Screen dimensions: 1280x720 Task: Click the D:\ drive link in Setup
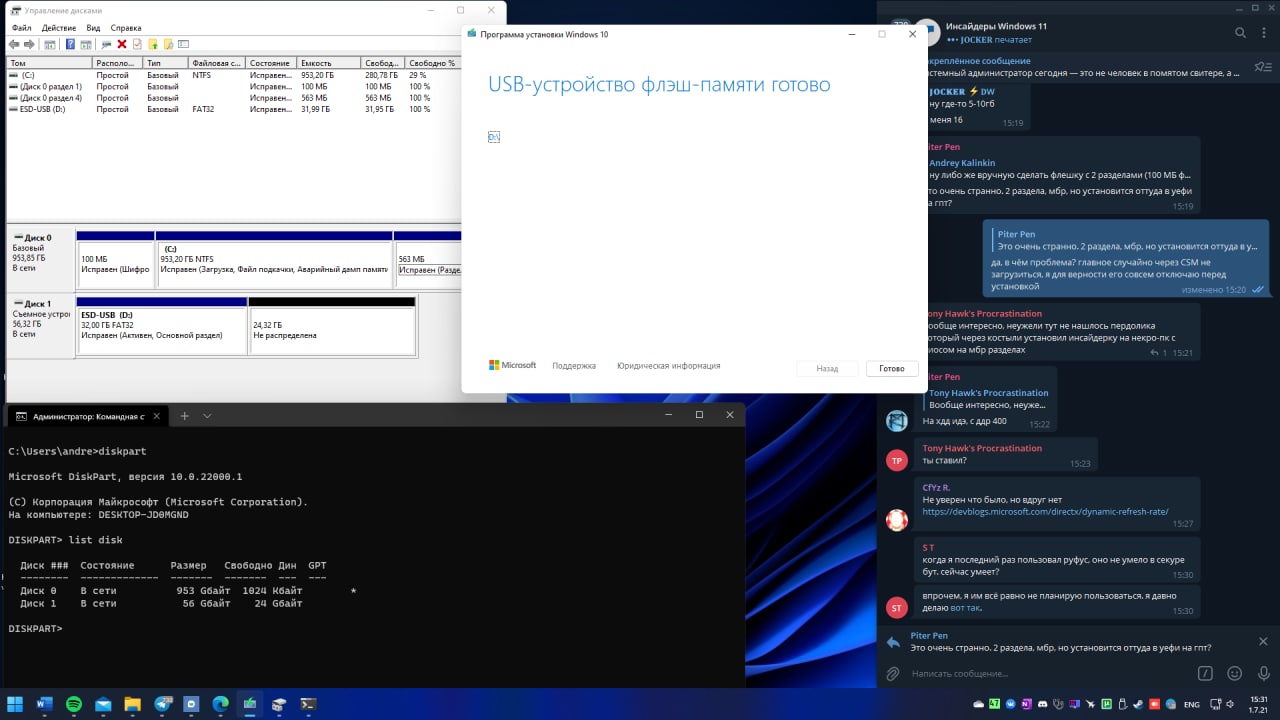pos(494,137)
